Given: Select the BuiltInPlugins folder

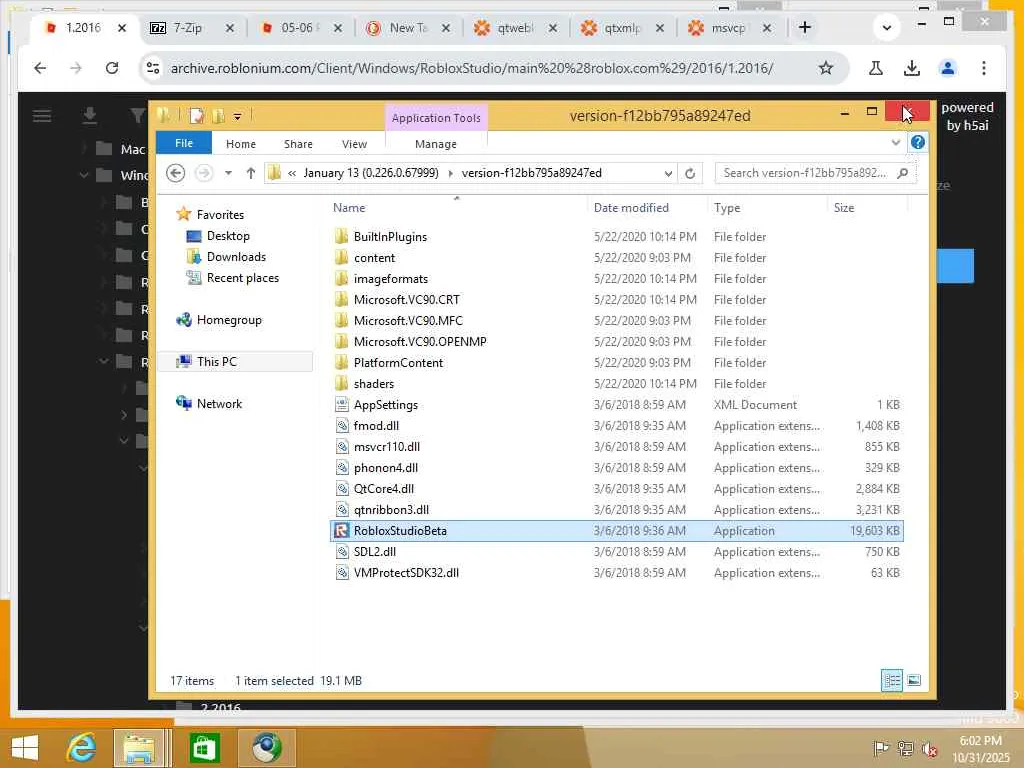Looking at the screenshot, I should coord(390,236).
